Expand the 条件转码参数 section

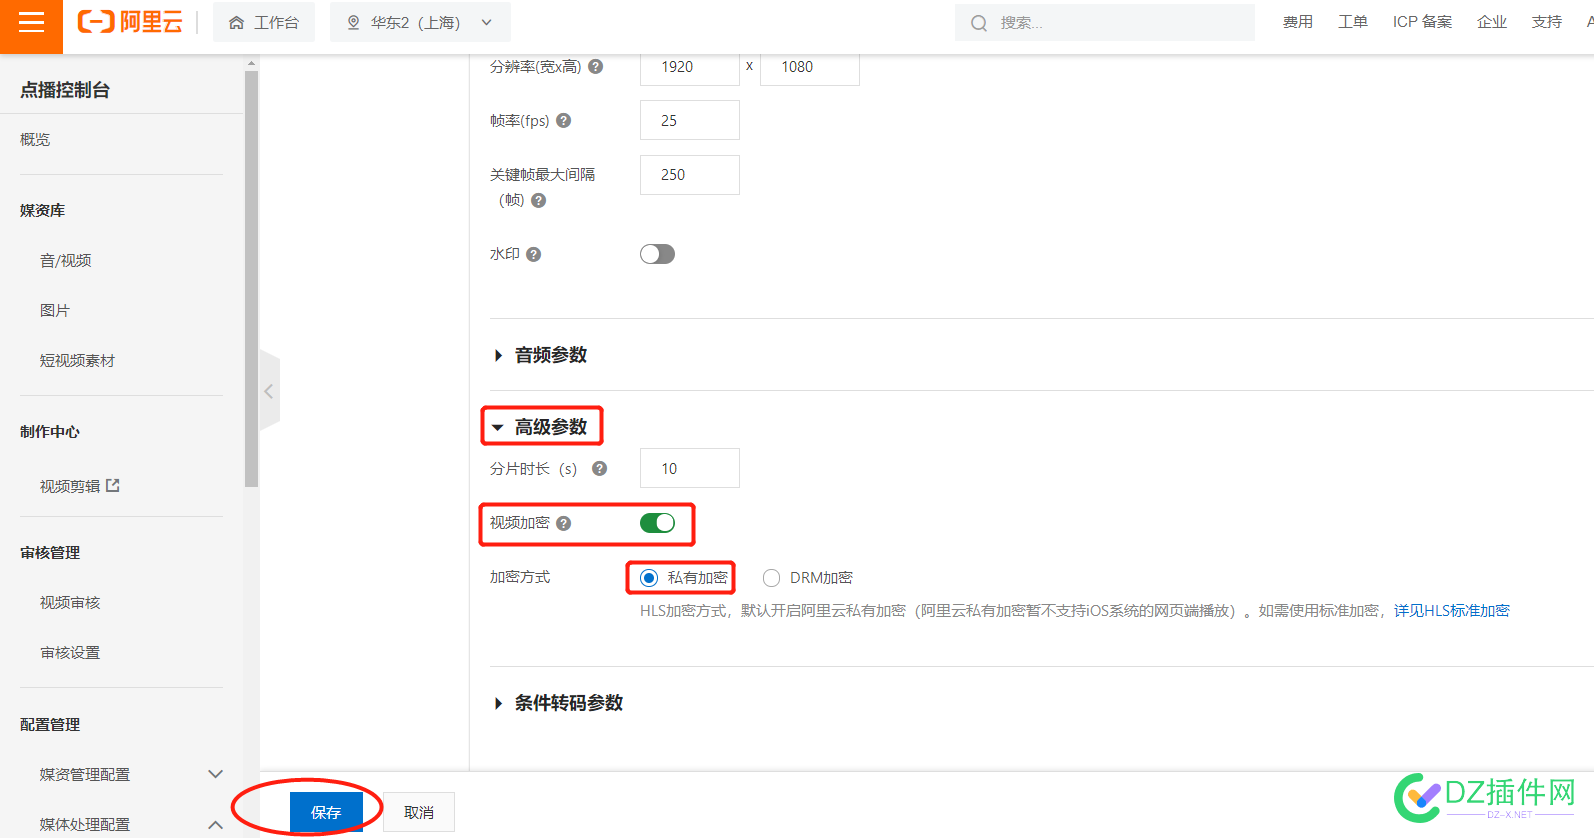click(559, 703)
